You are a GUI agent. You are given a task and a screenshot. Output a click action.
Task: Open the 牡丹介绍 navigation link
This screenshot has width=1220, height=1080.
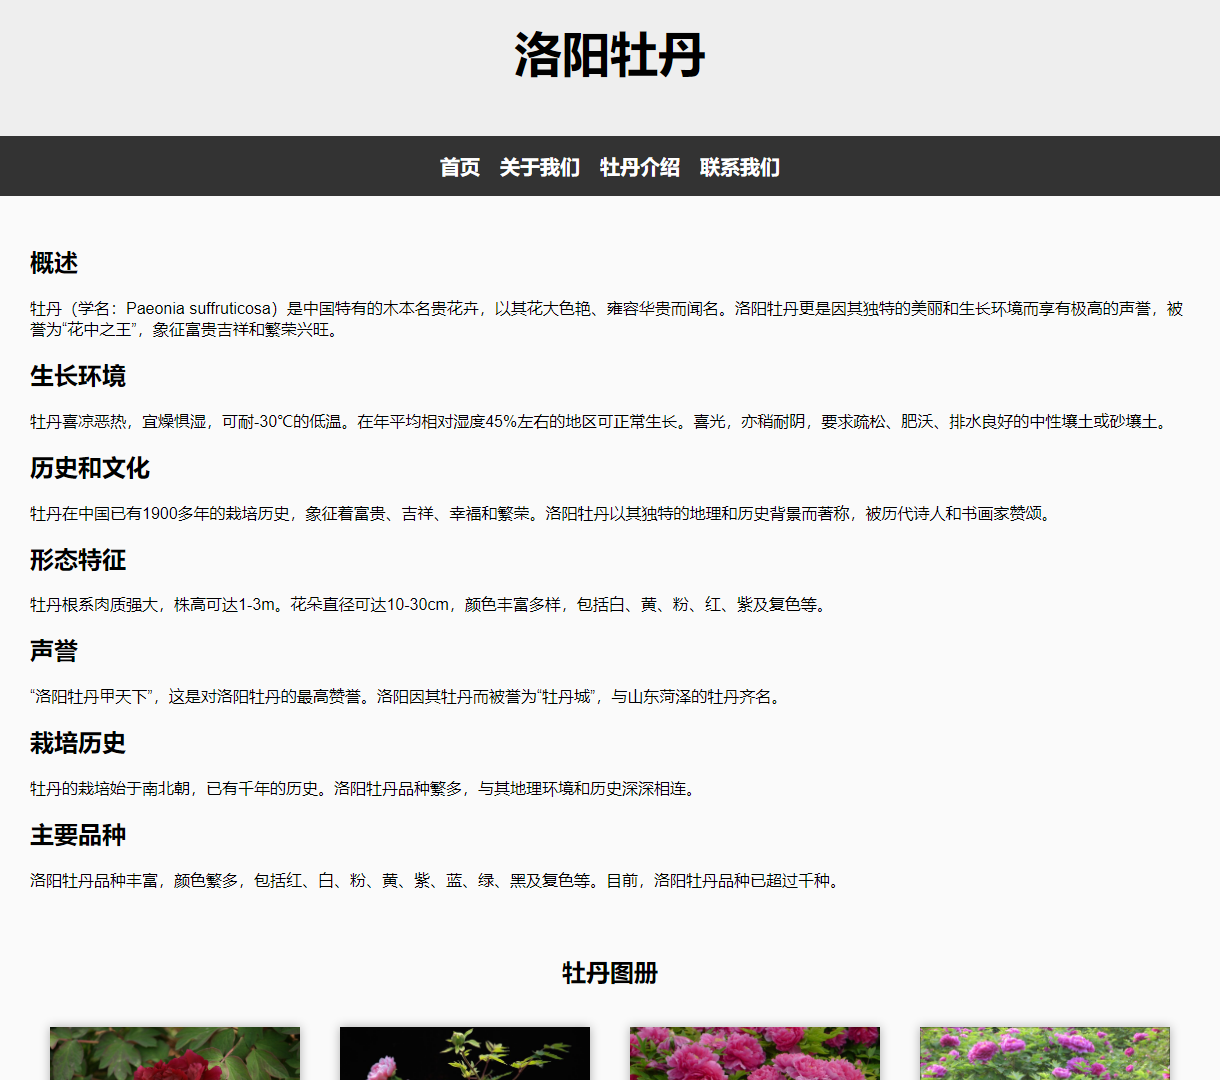(640, 168)
